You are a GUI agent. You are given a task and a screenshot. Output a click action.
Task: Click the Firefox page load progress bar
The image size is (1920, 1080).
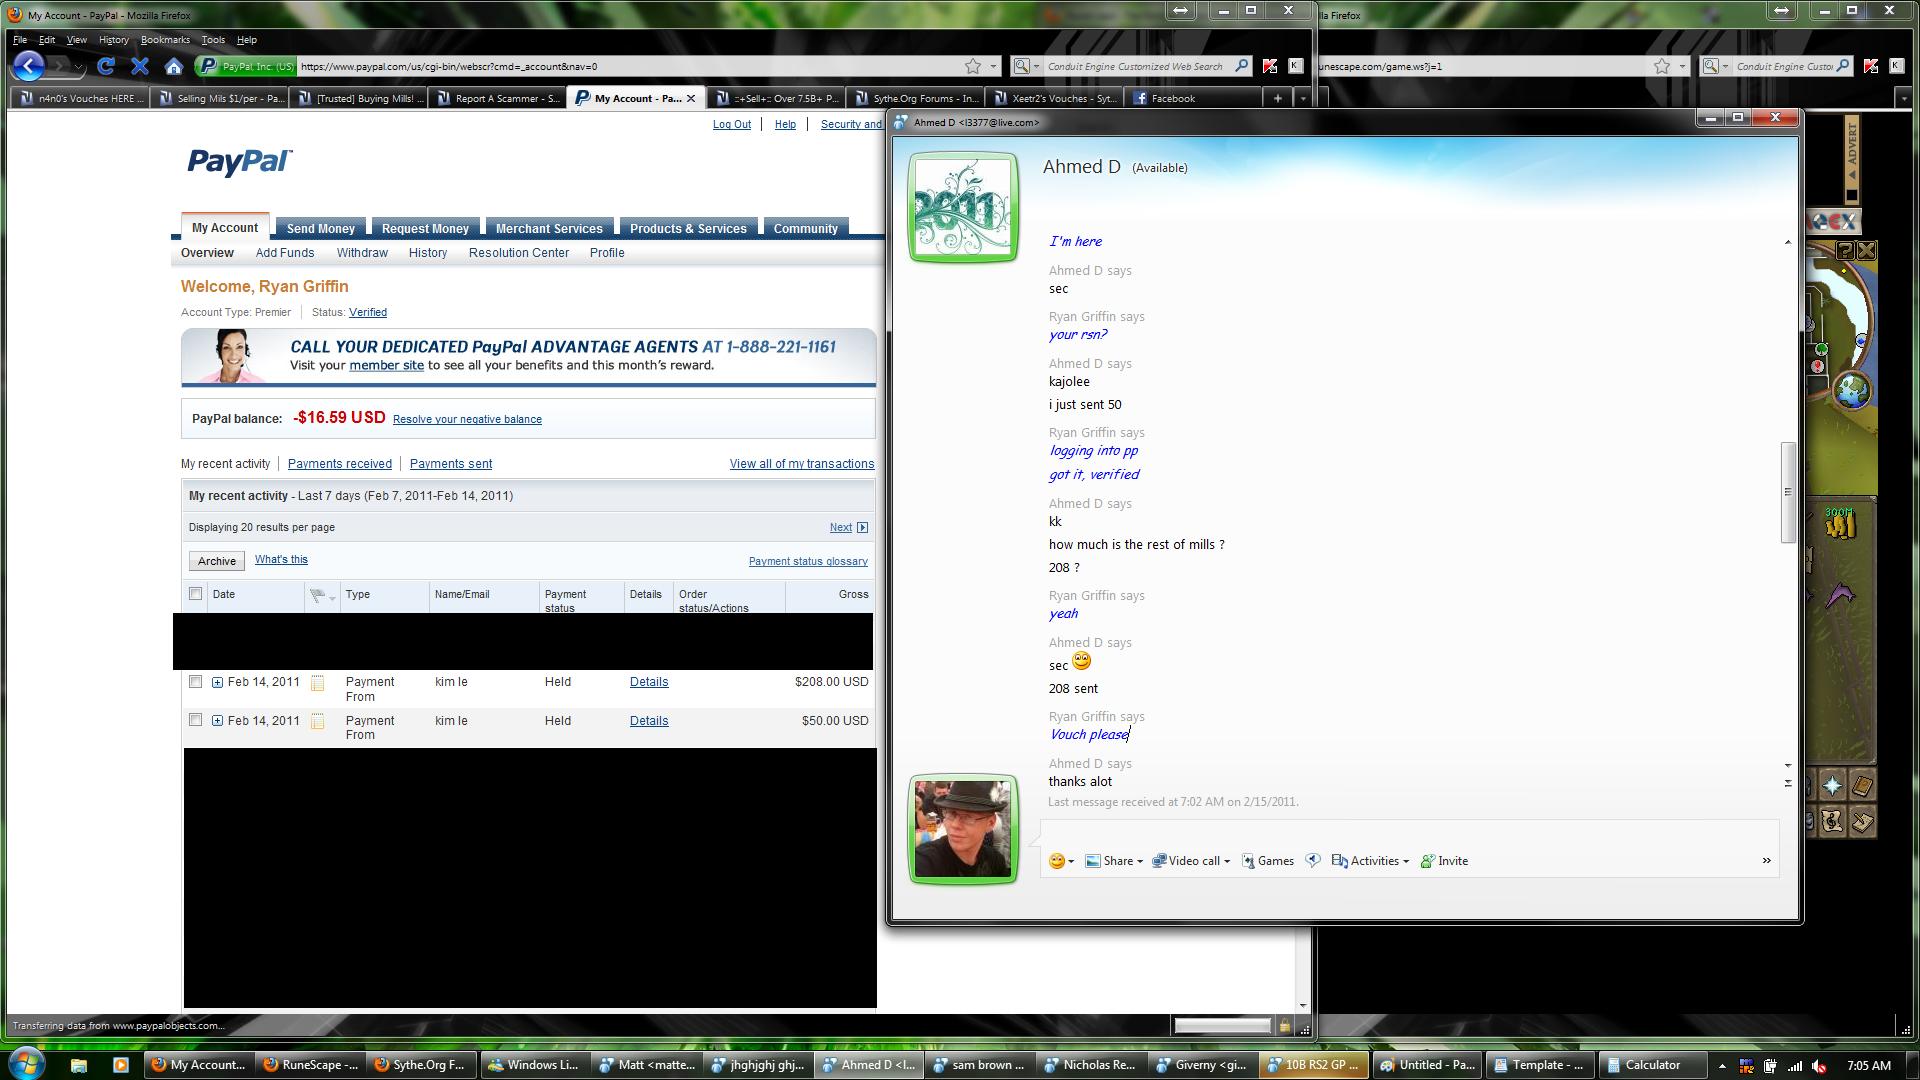[x=1222, y=1025]
